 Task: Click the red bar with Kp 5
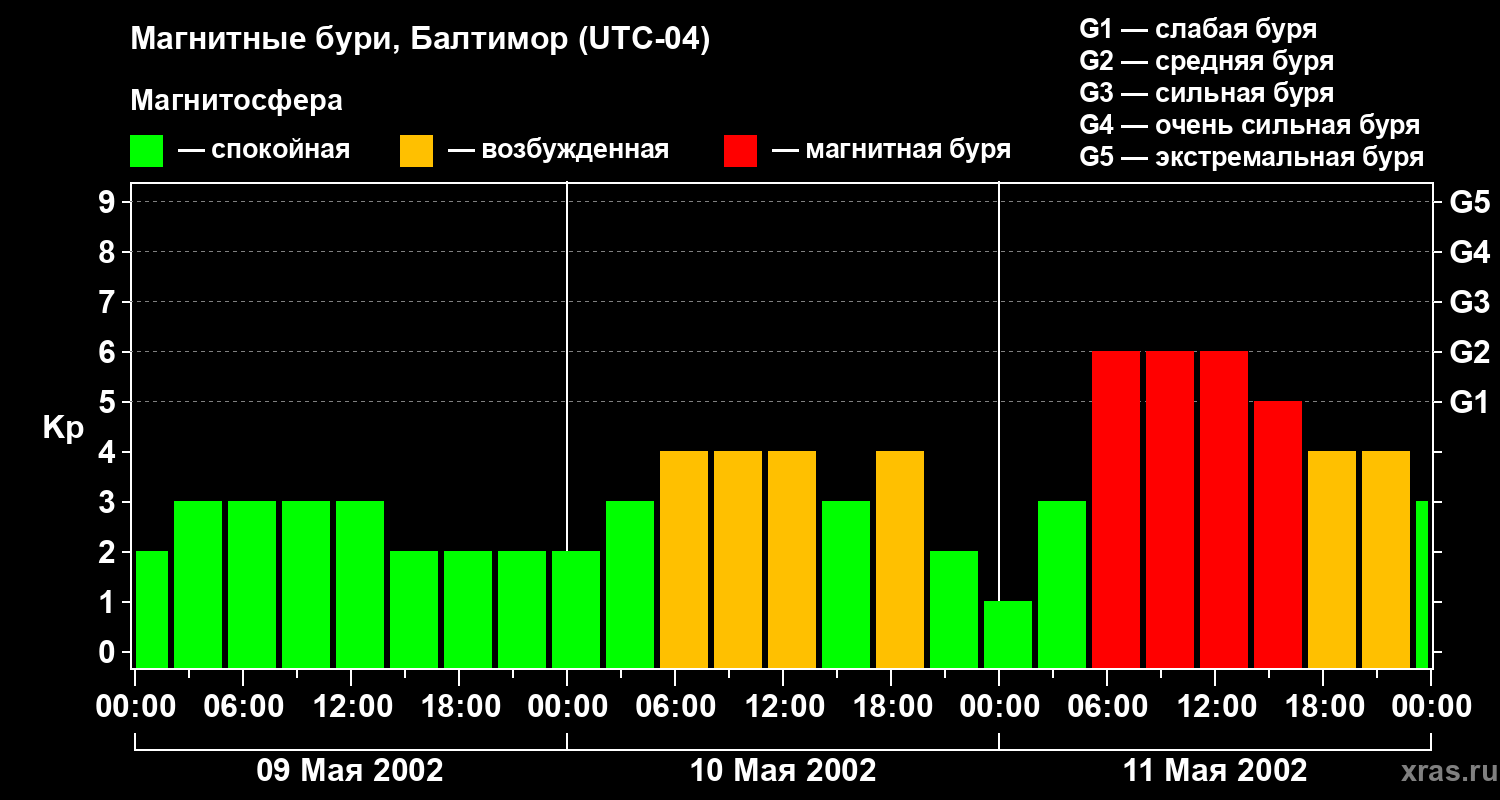click(1278, 535)
